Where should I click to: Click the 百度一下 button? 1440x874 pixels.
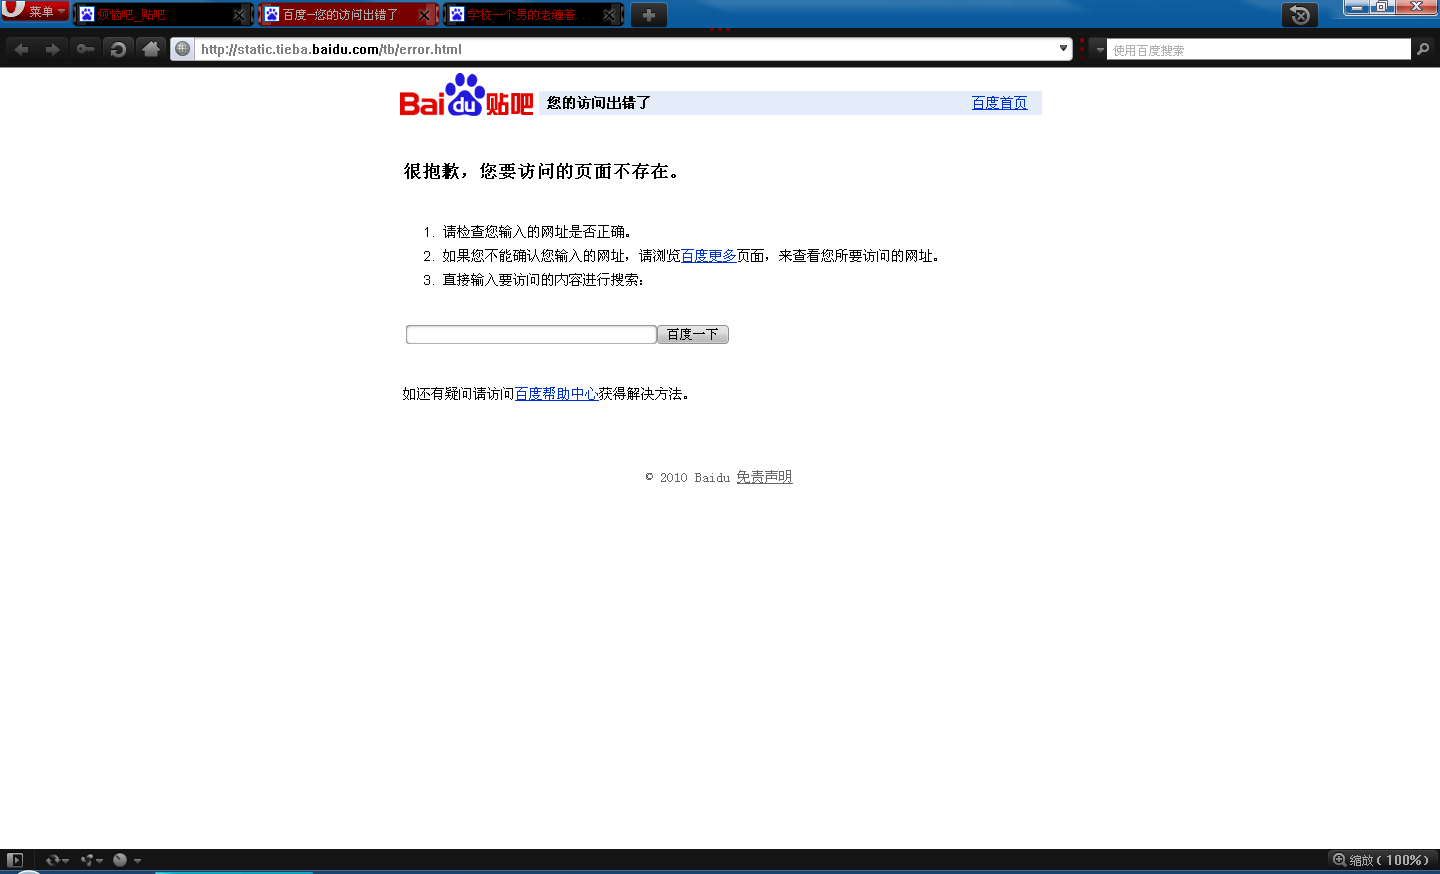(693, 334)
